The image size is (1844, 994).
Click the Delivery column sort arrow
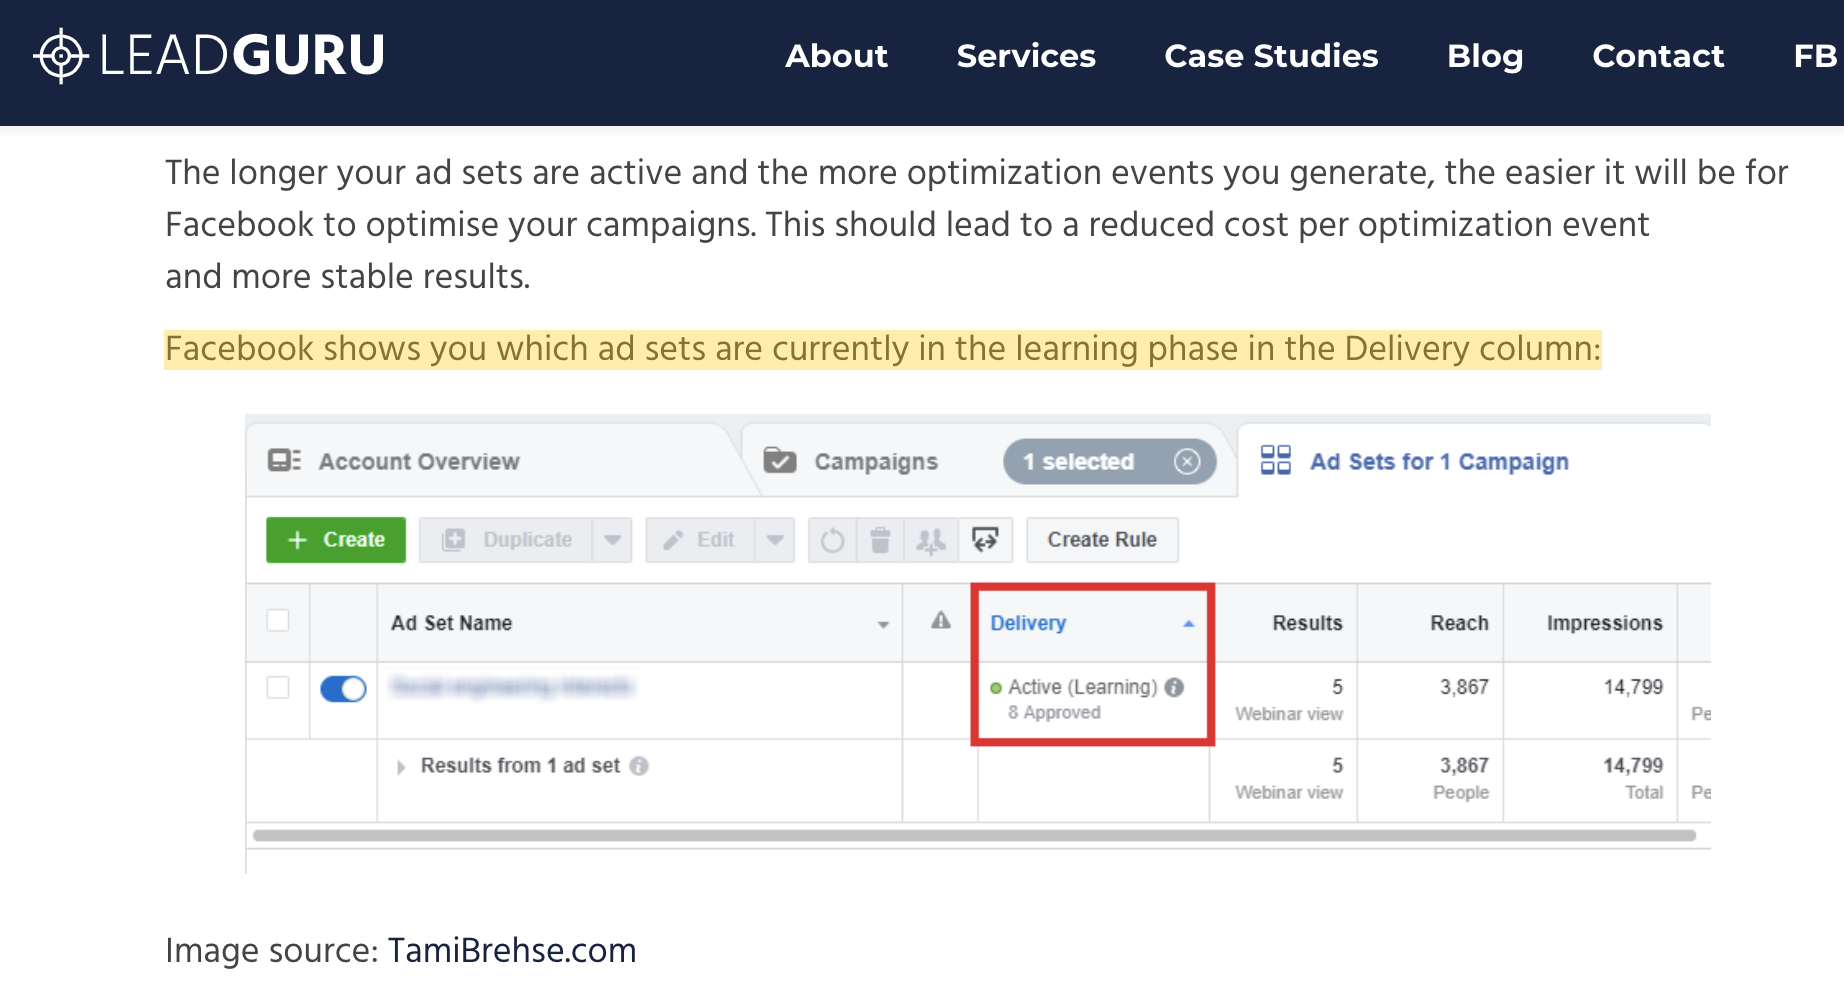(x=1189, y=623)
